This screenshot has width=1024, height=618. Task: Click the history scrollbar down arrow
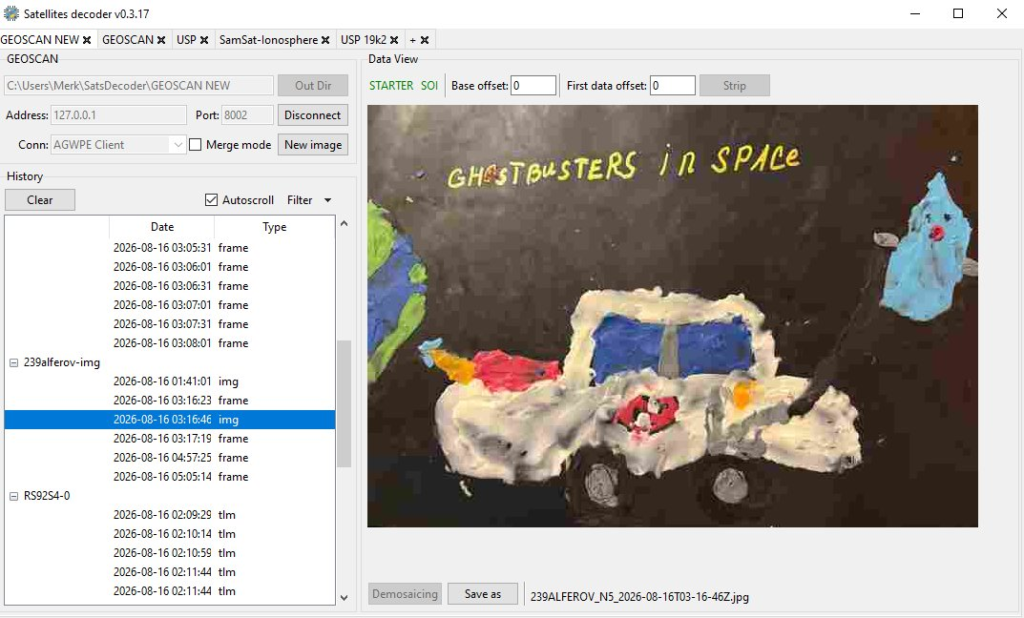point(344,598)
